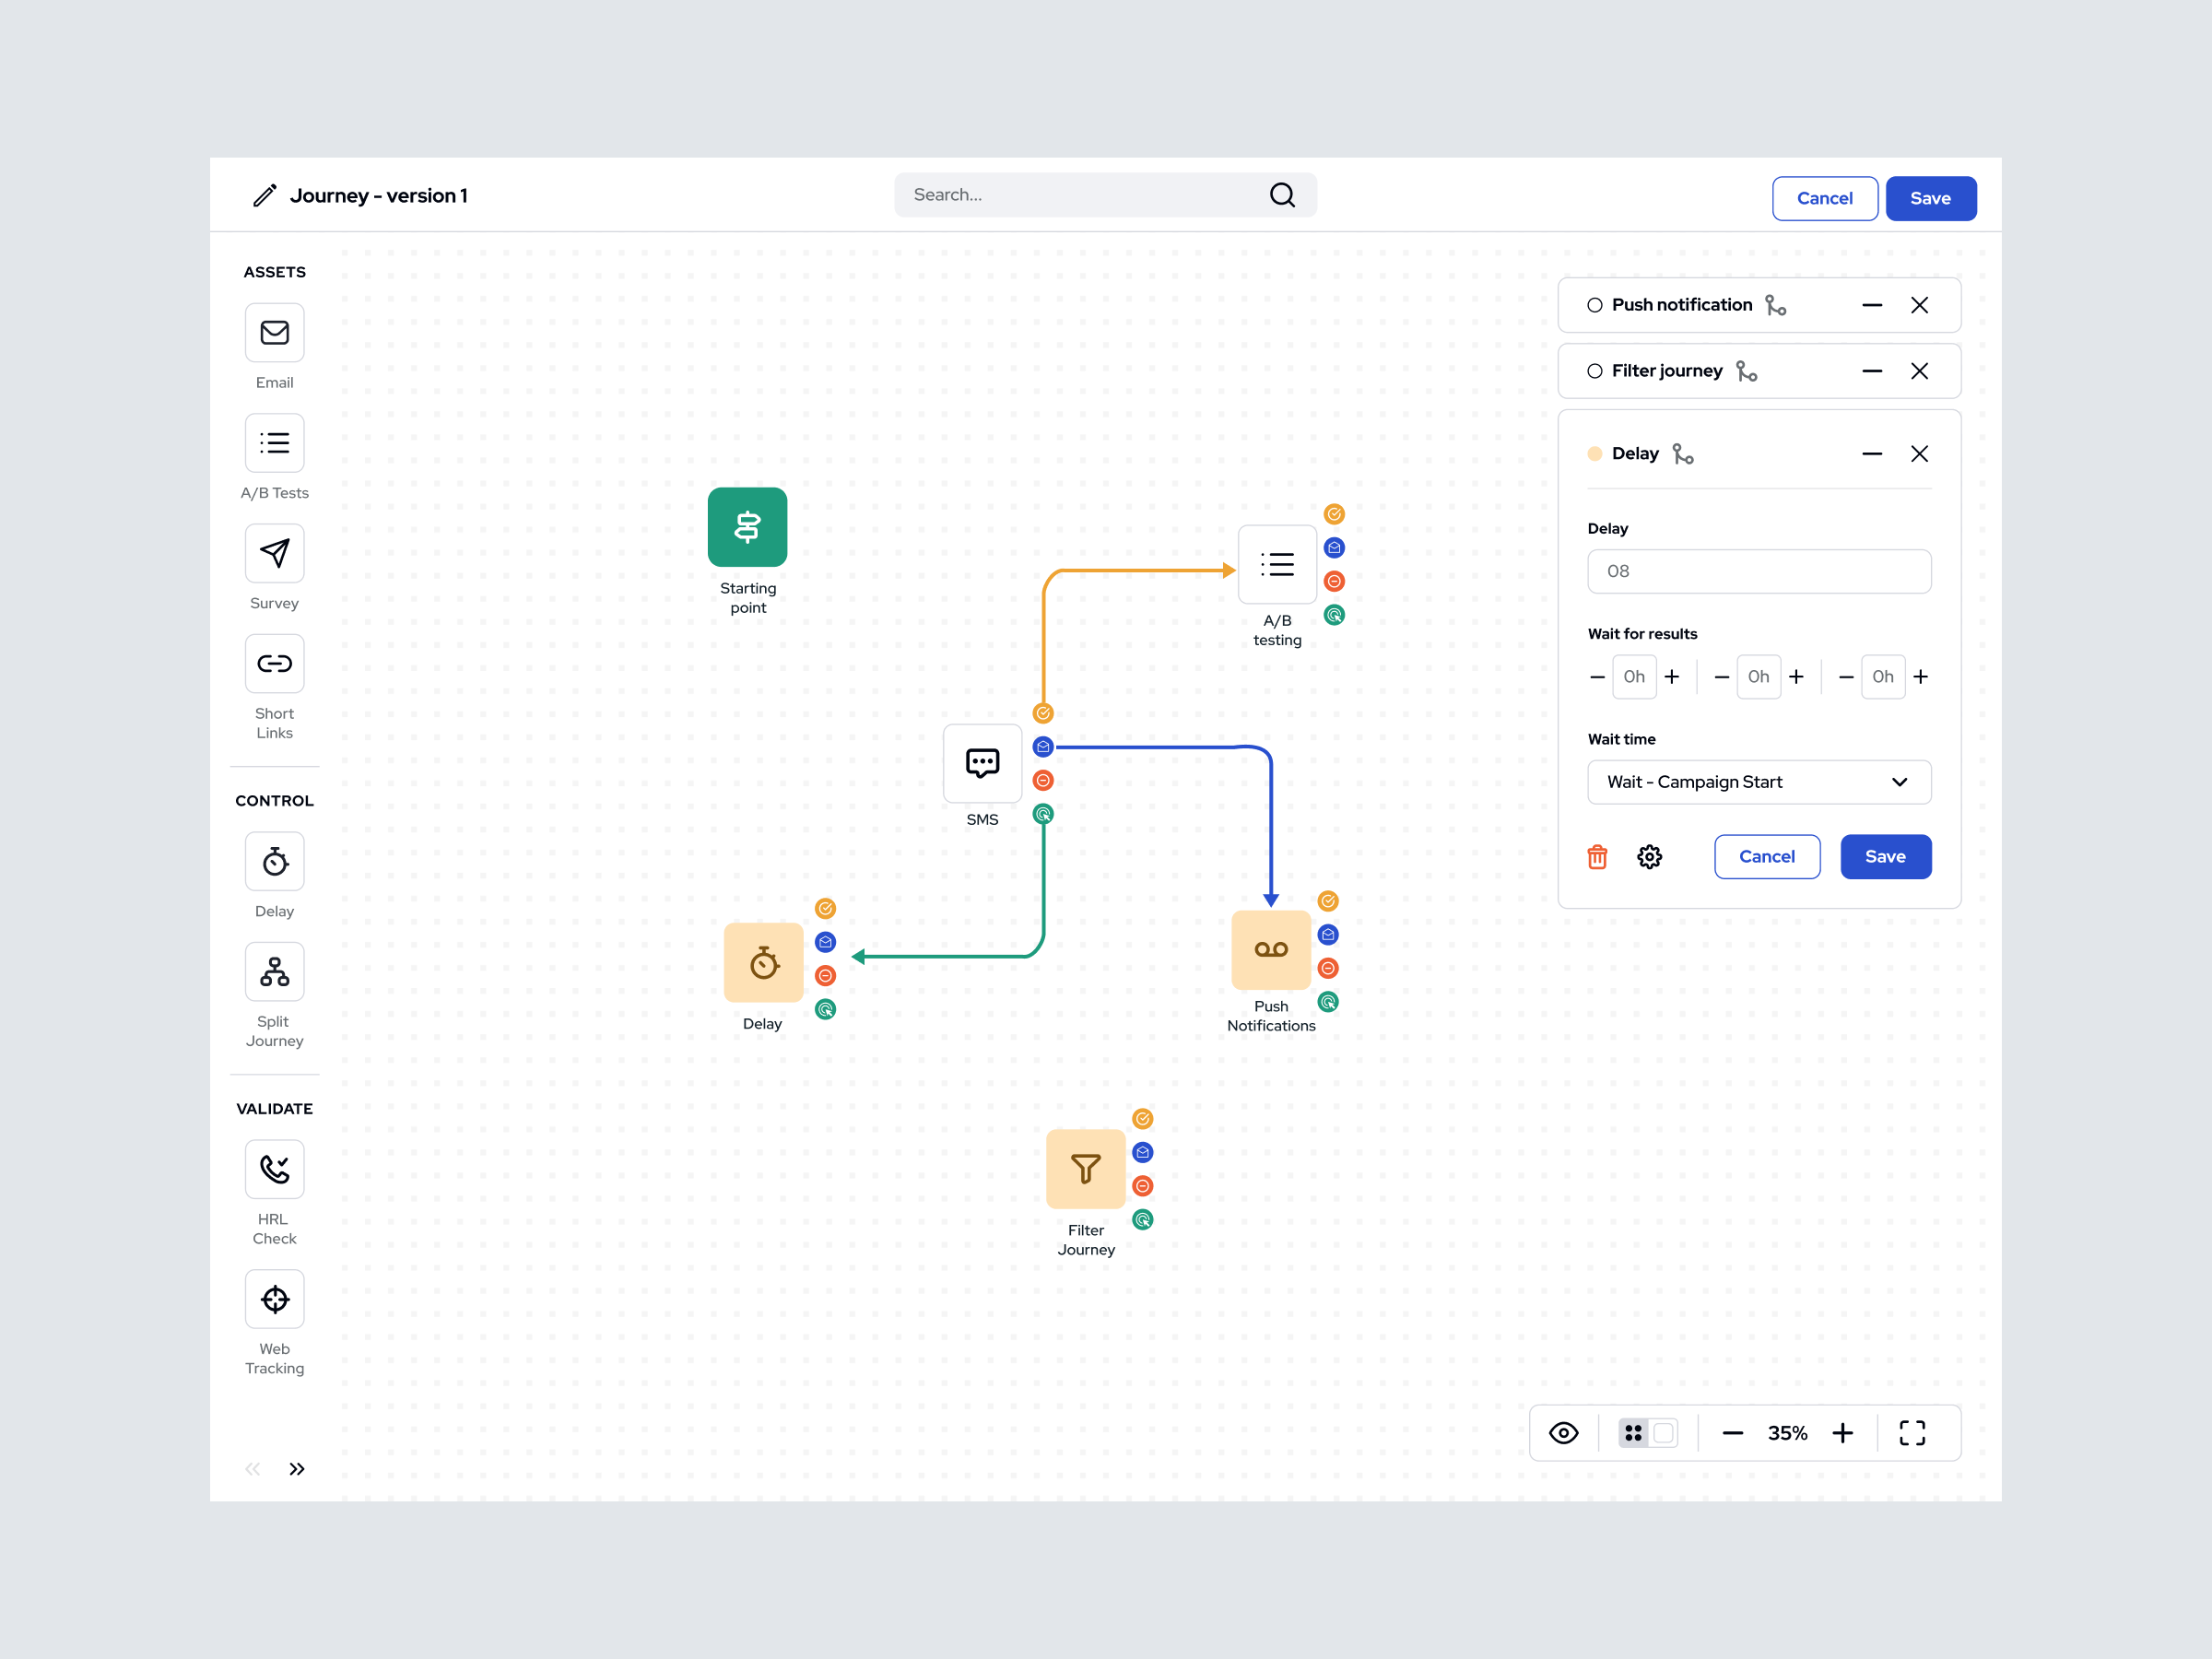The width and height of the screenshot is (2212, 1659).
Task: Close the Filter journey panel
Action: [1919, 371]
